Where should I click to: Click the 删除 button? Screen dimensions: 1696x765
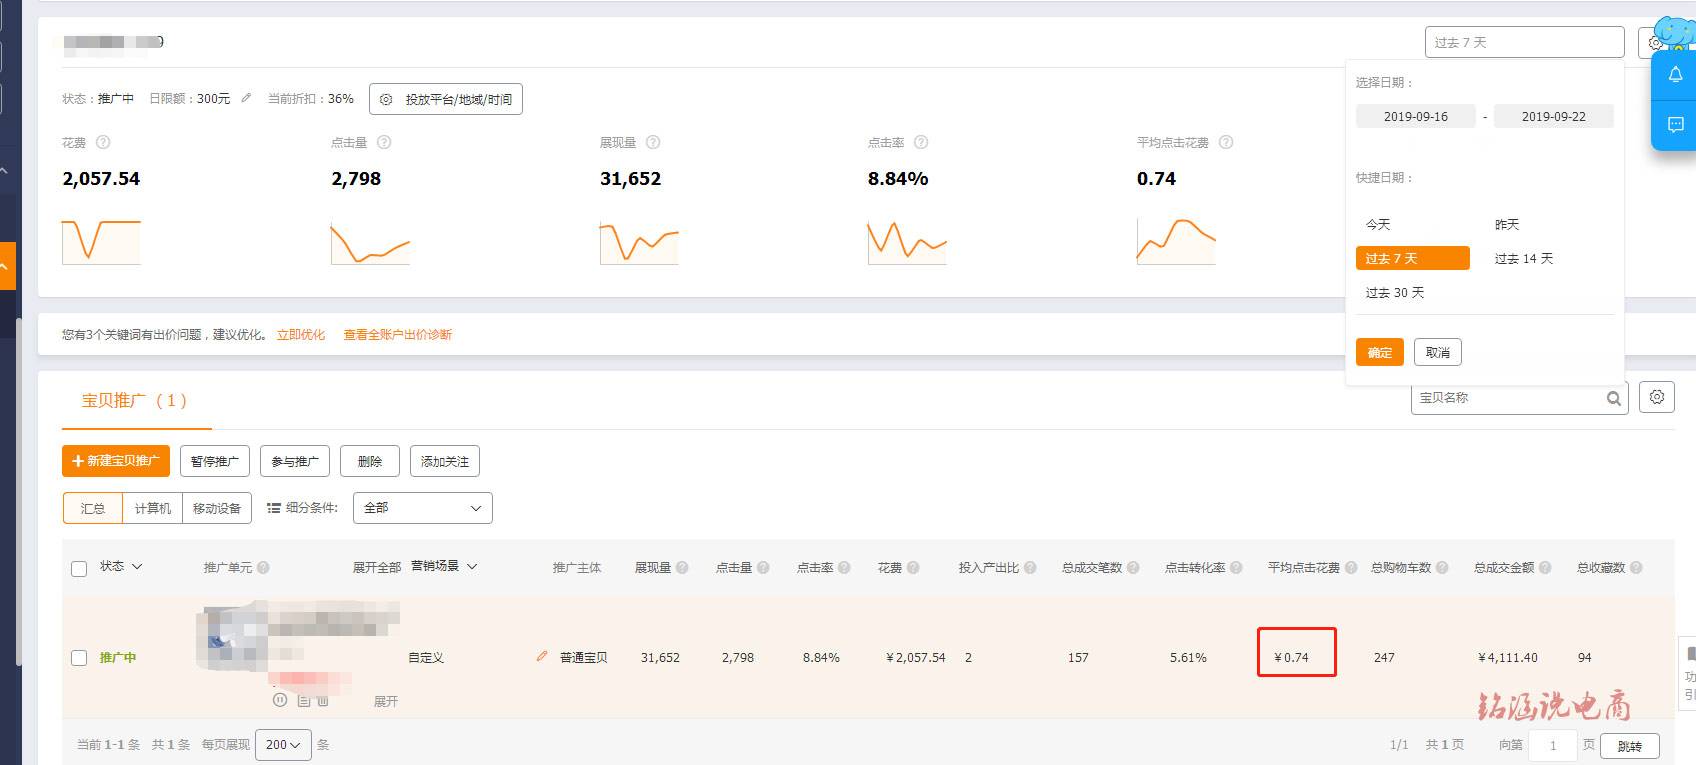pyautogui.click(x=370, y=461)
